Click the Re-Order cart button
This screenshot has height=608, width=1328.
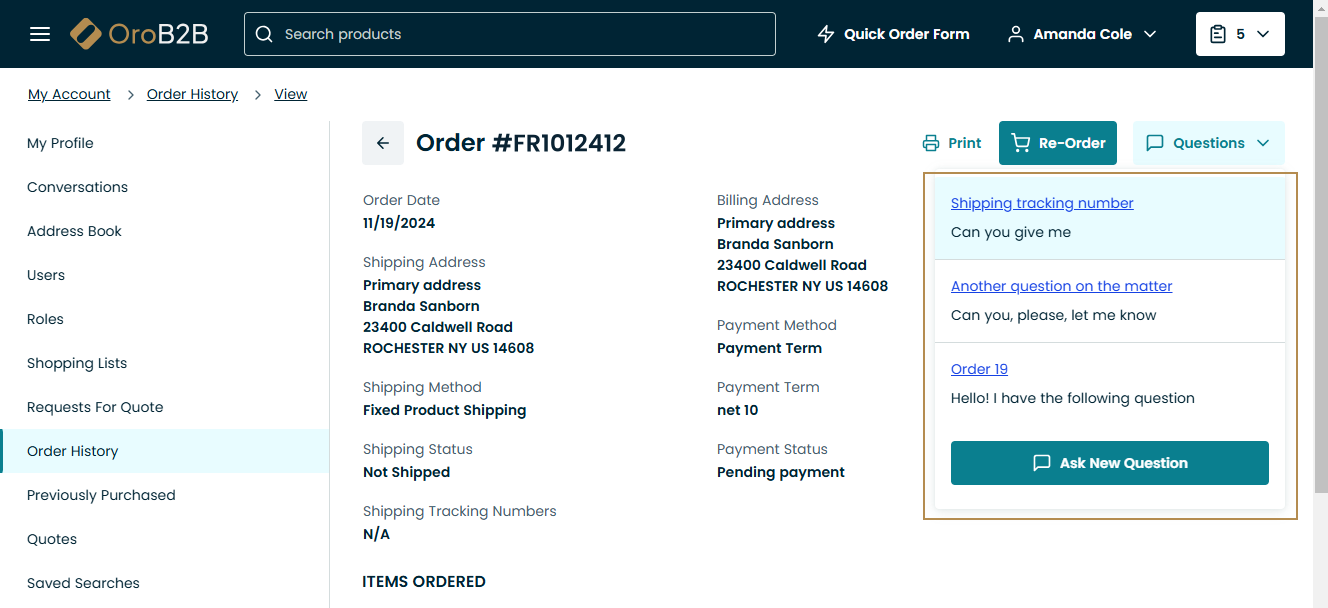(1059, 143)
